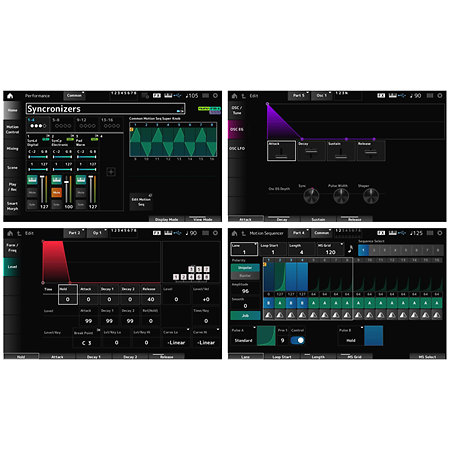The height and width of the screenshot is (450, 450).
Task: Tap the Pulse B blue hold thumbnail
Action: [x=374, y=336]
